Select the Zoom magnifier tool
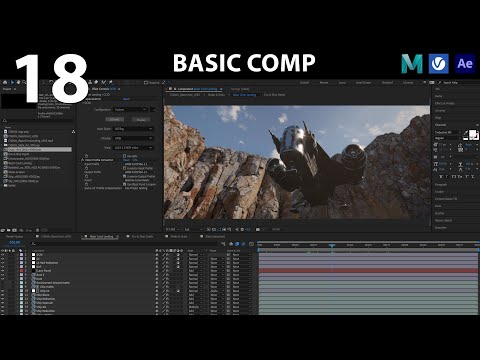The height and width of the screenshot is (360, 480). click(x=24, y=82)
